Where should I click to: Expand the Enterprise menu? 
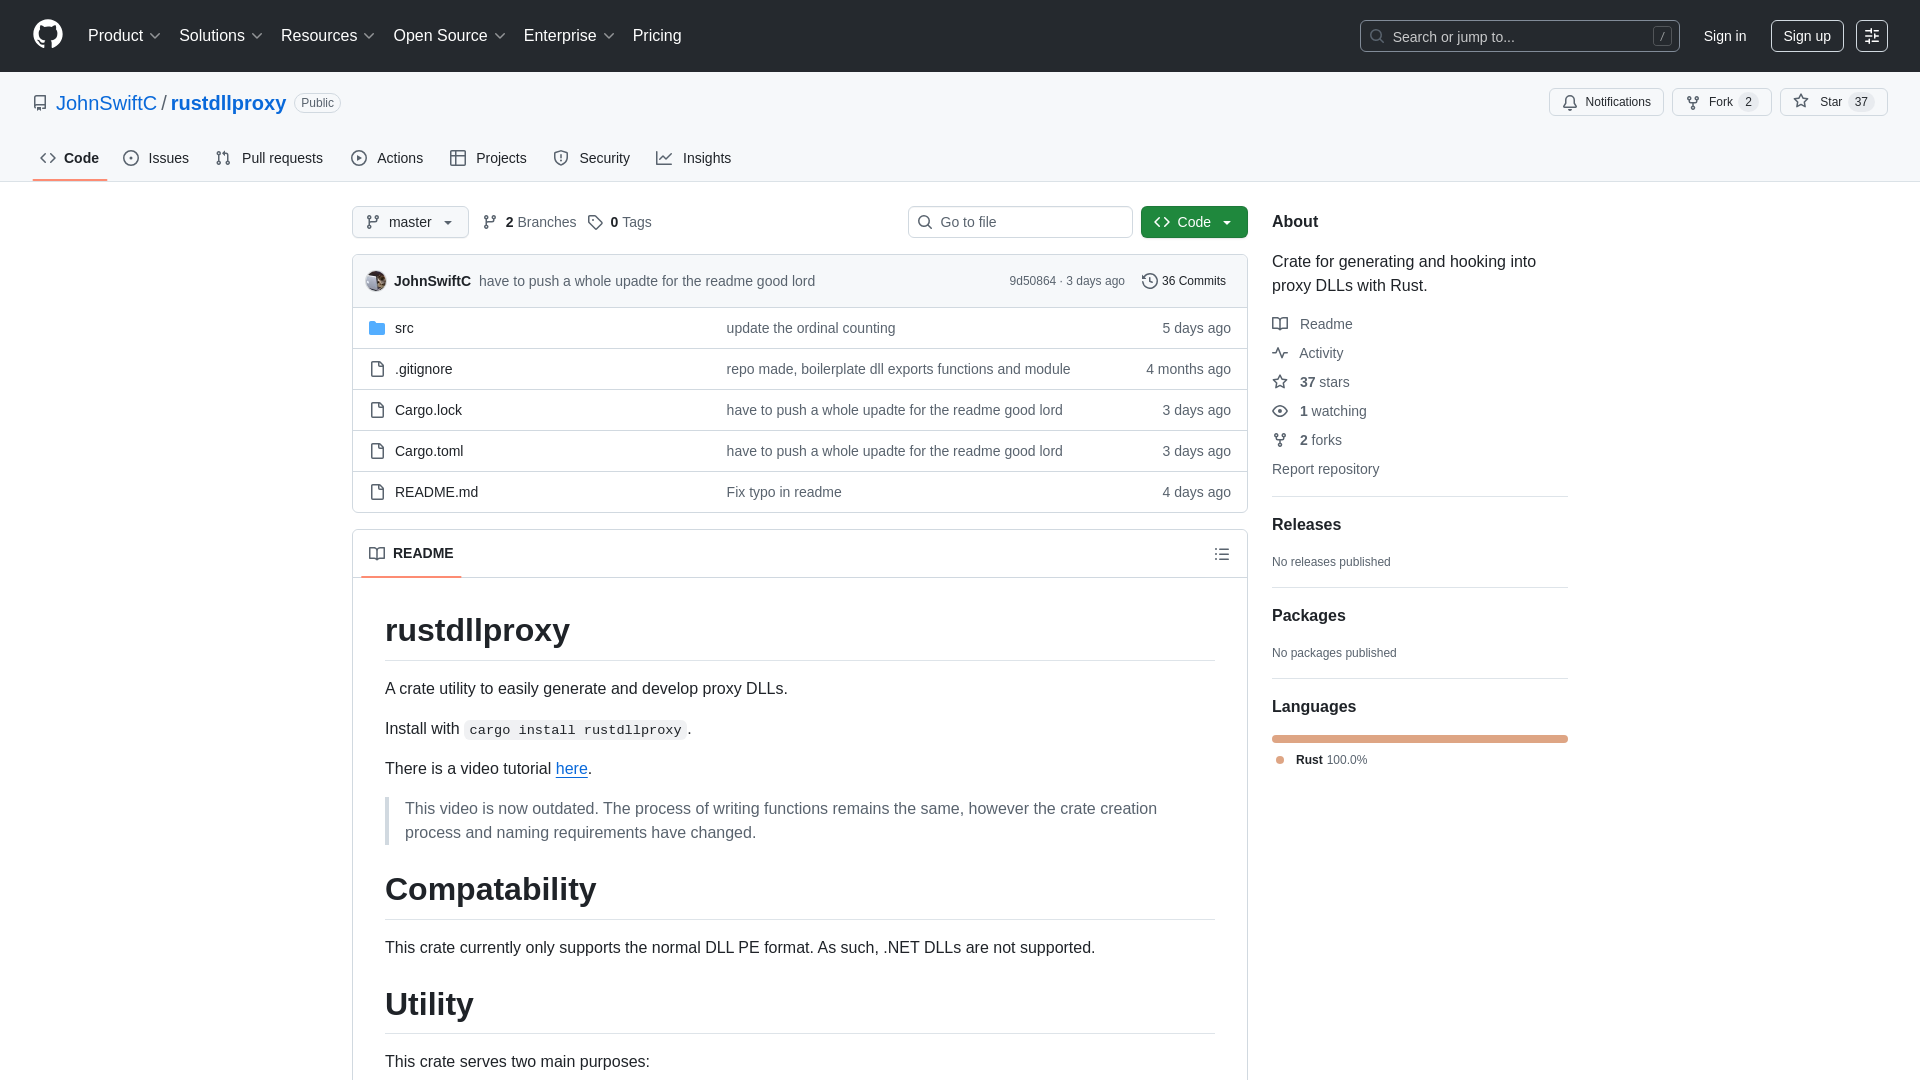[x=568, y=36]
